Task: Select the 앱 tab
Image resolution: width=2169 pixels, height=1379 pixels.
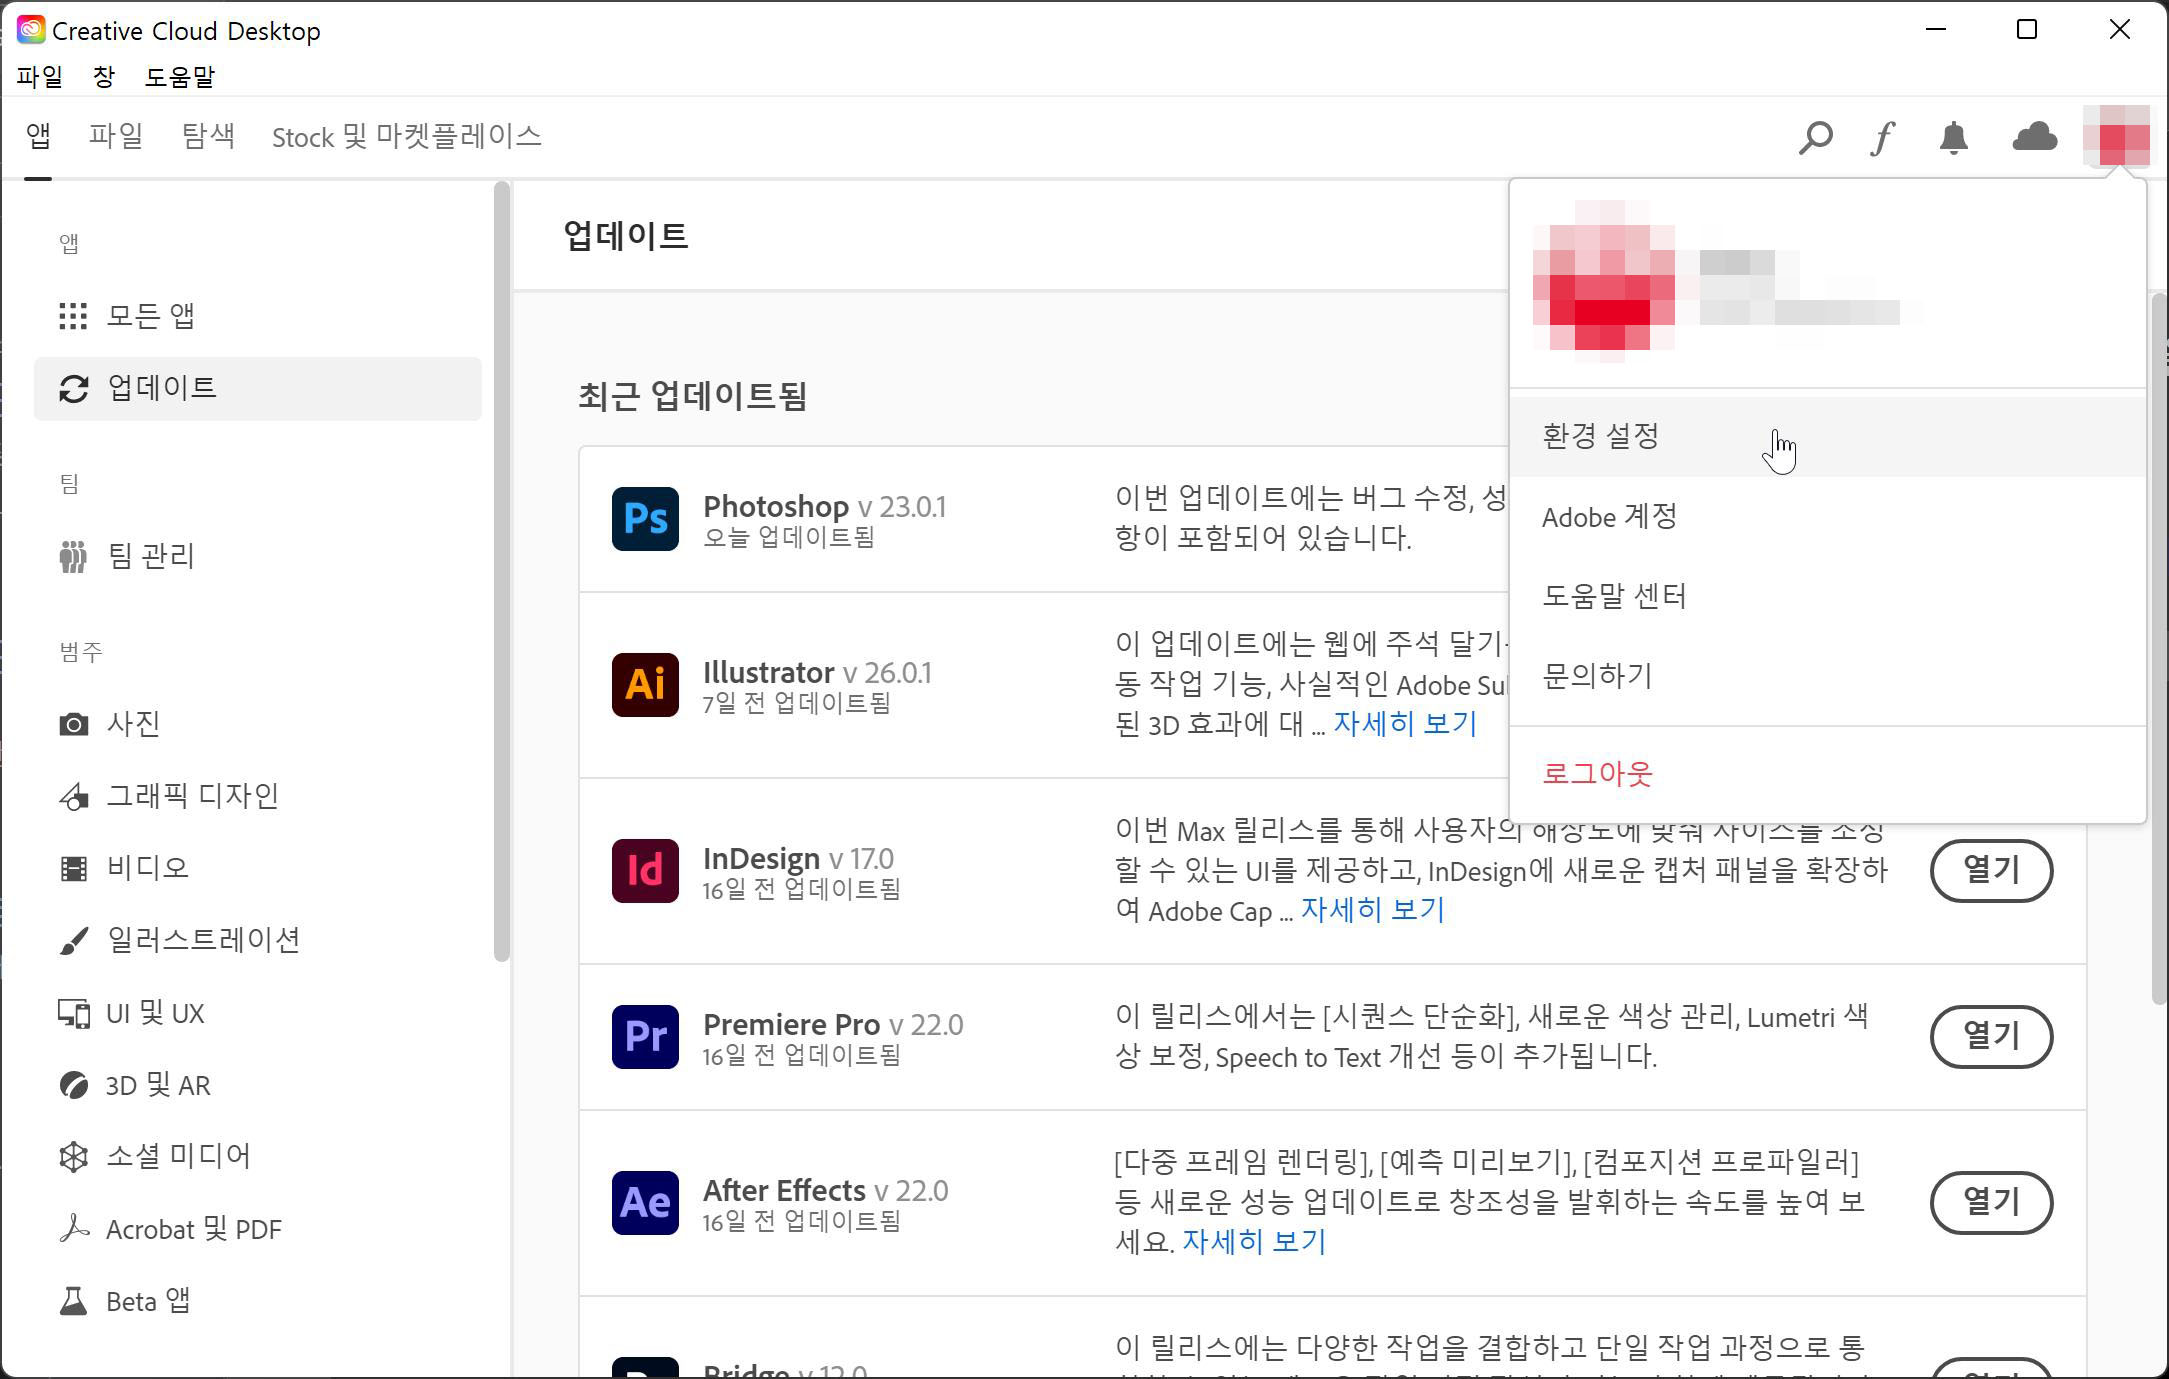Action: tap(38, 136)
